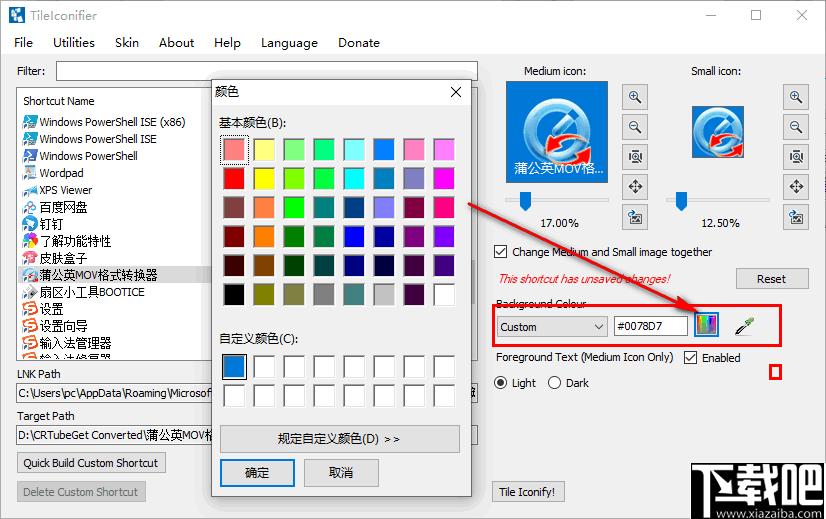Open the Utilities menu

[74, 43]
